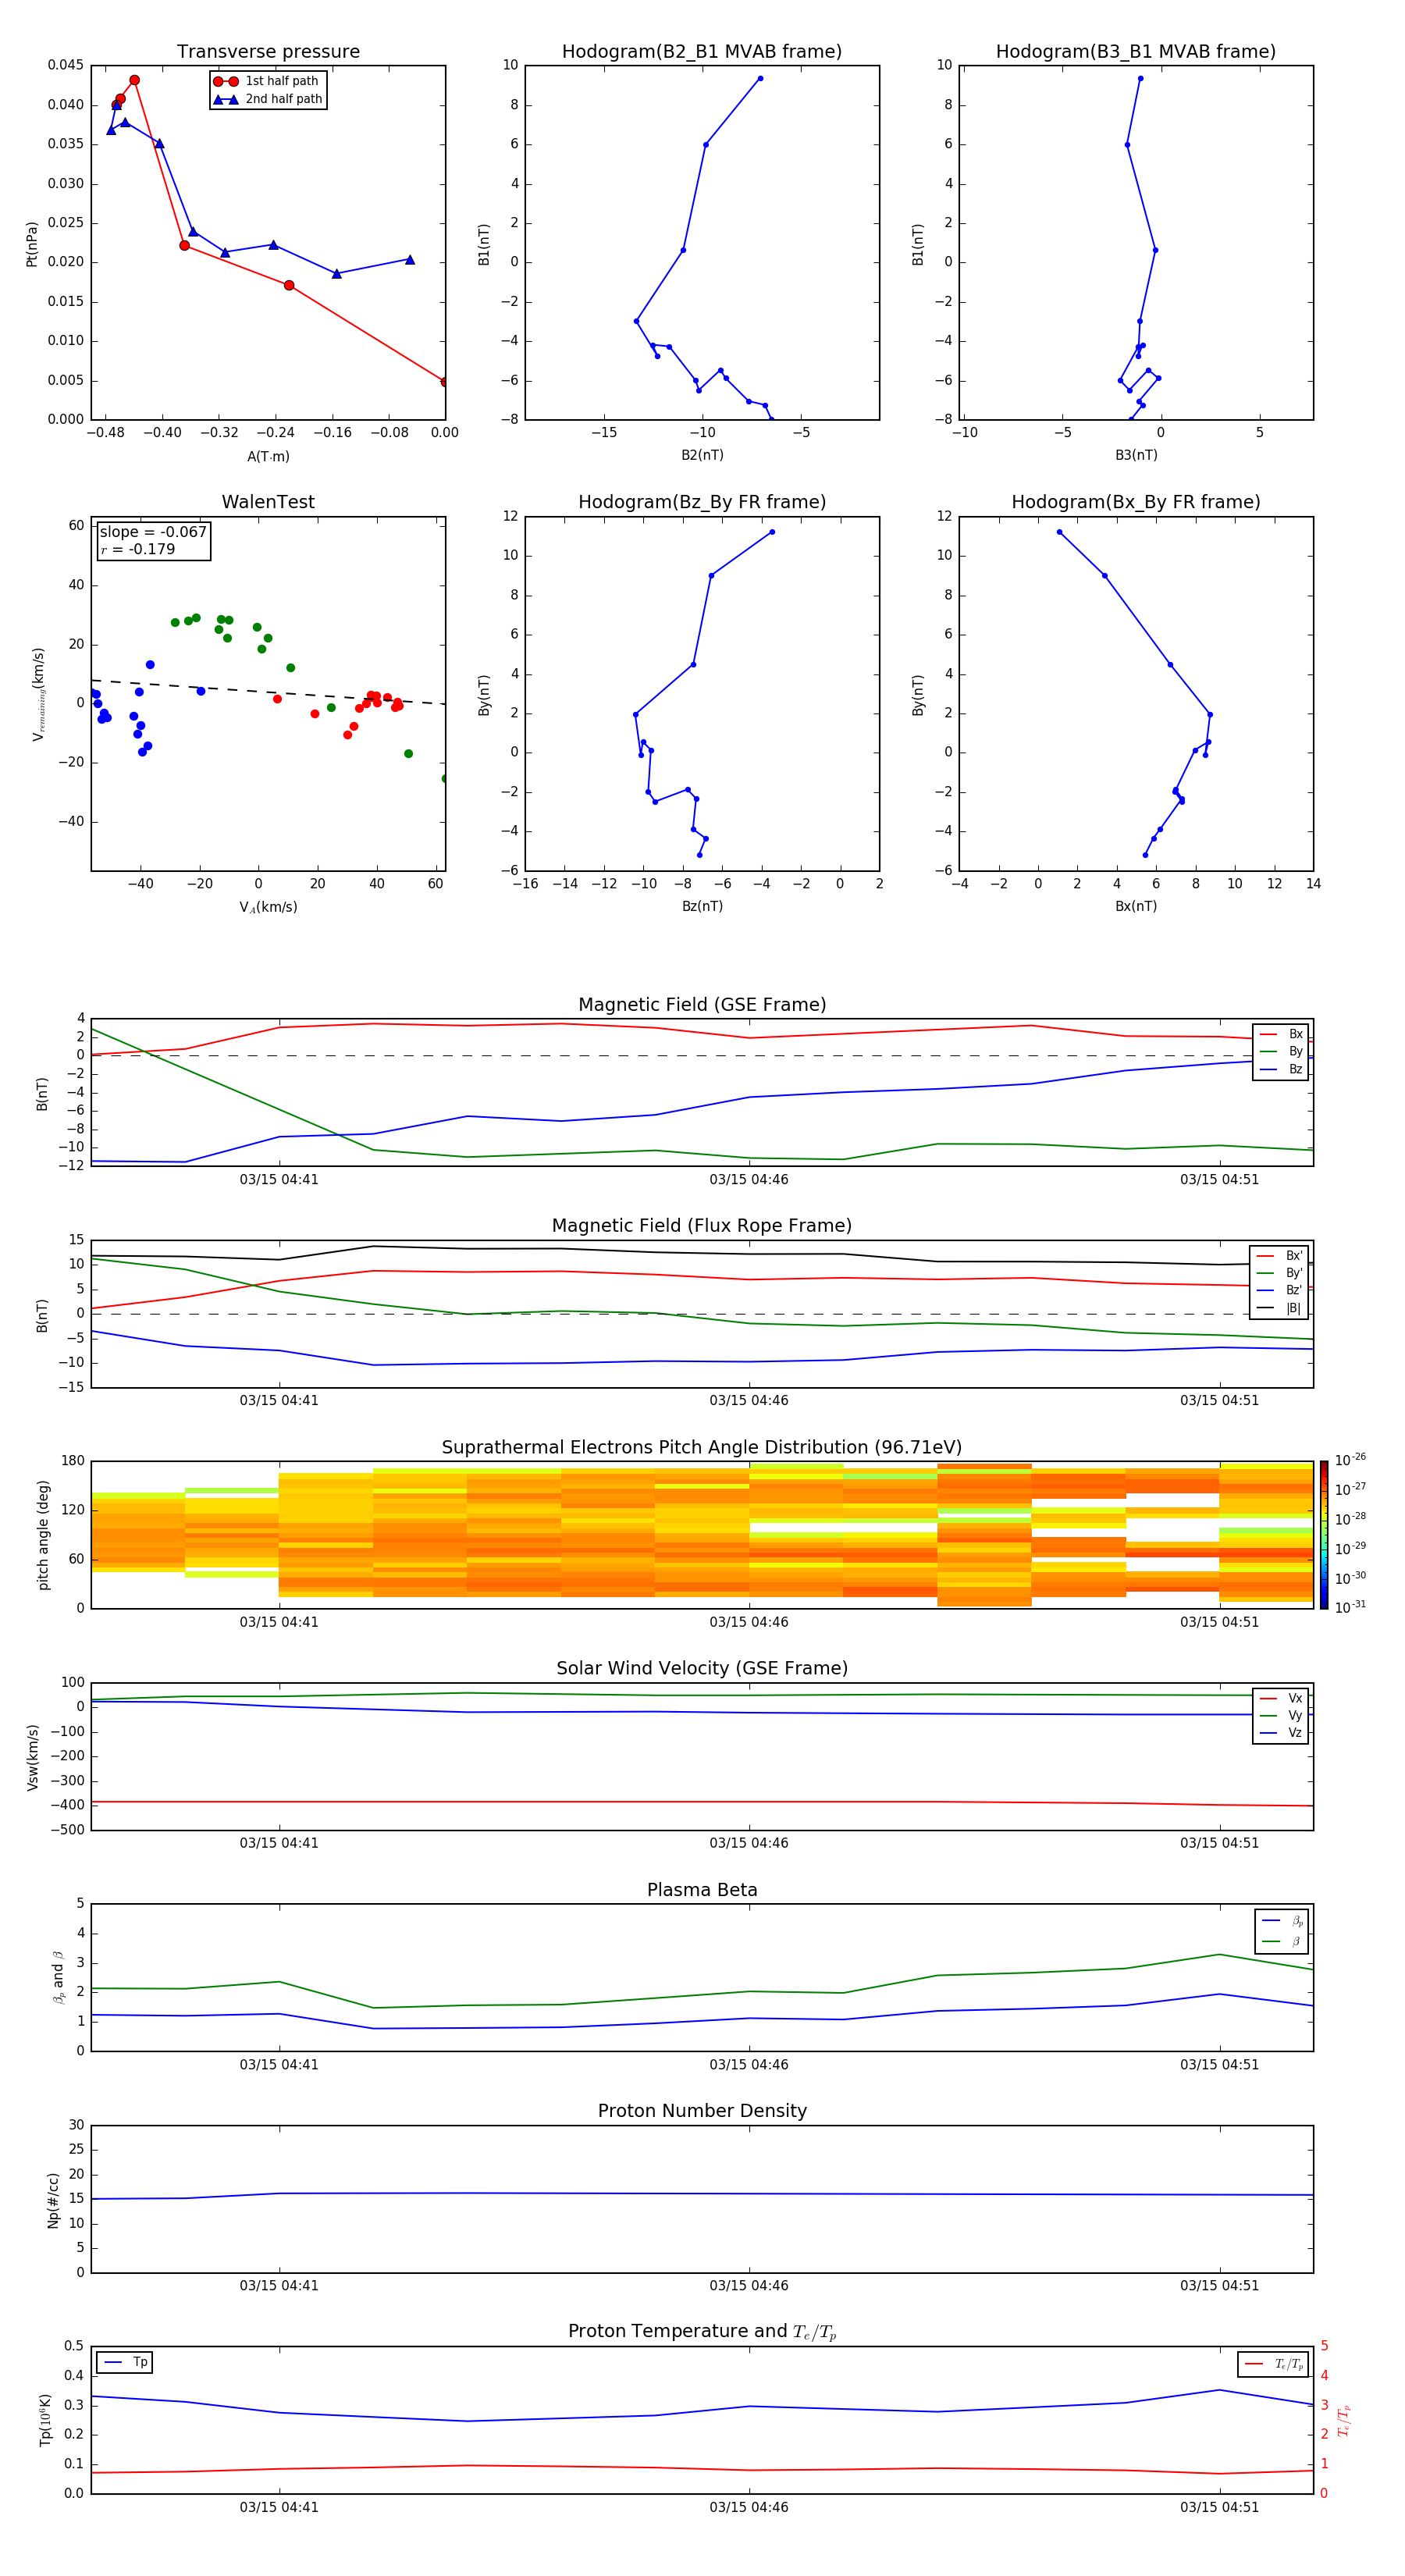Click 'VA(km/s)' x-axis label
Viewport: 1405px width, 2576px height.
pyautogui.click(x=268, y=908)
